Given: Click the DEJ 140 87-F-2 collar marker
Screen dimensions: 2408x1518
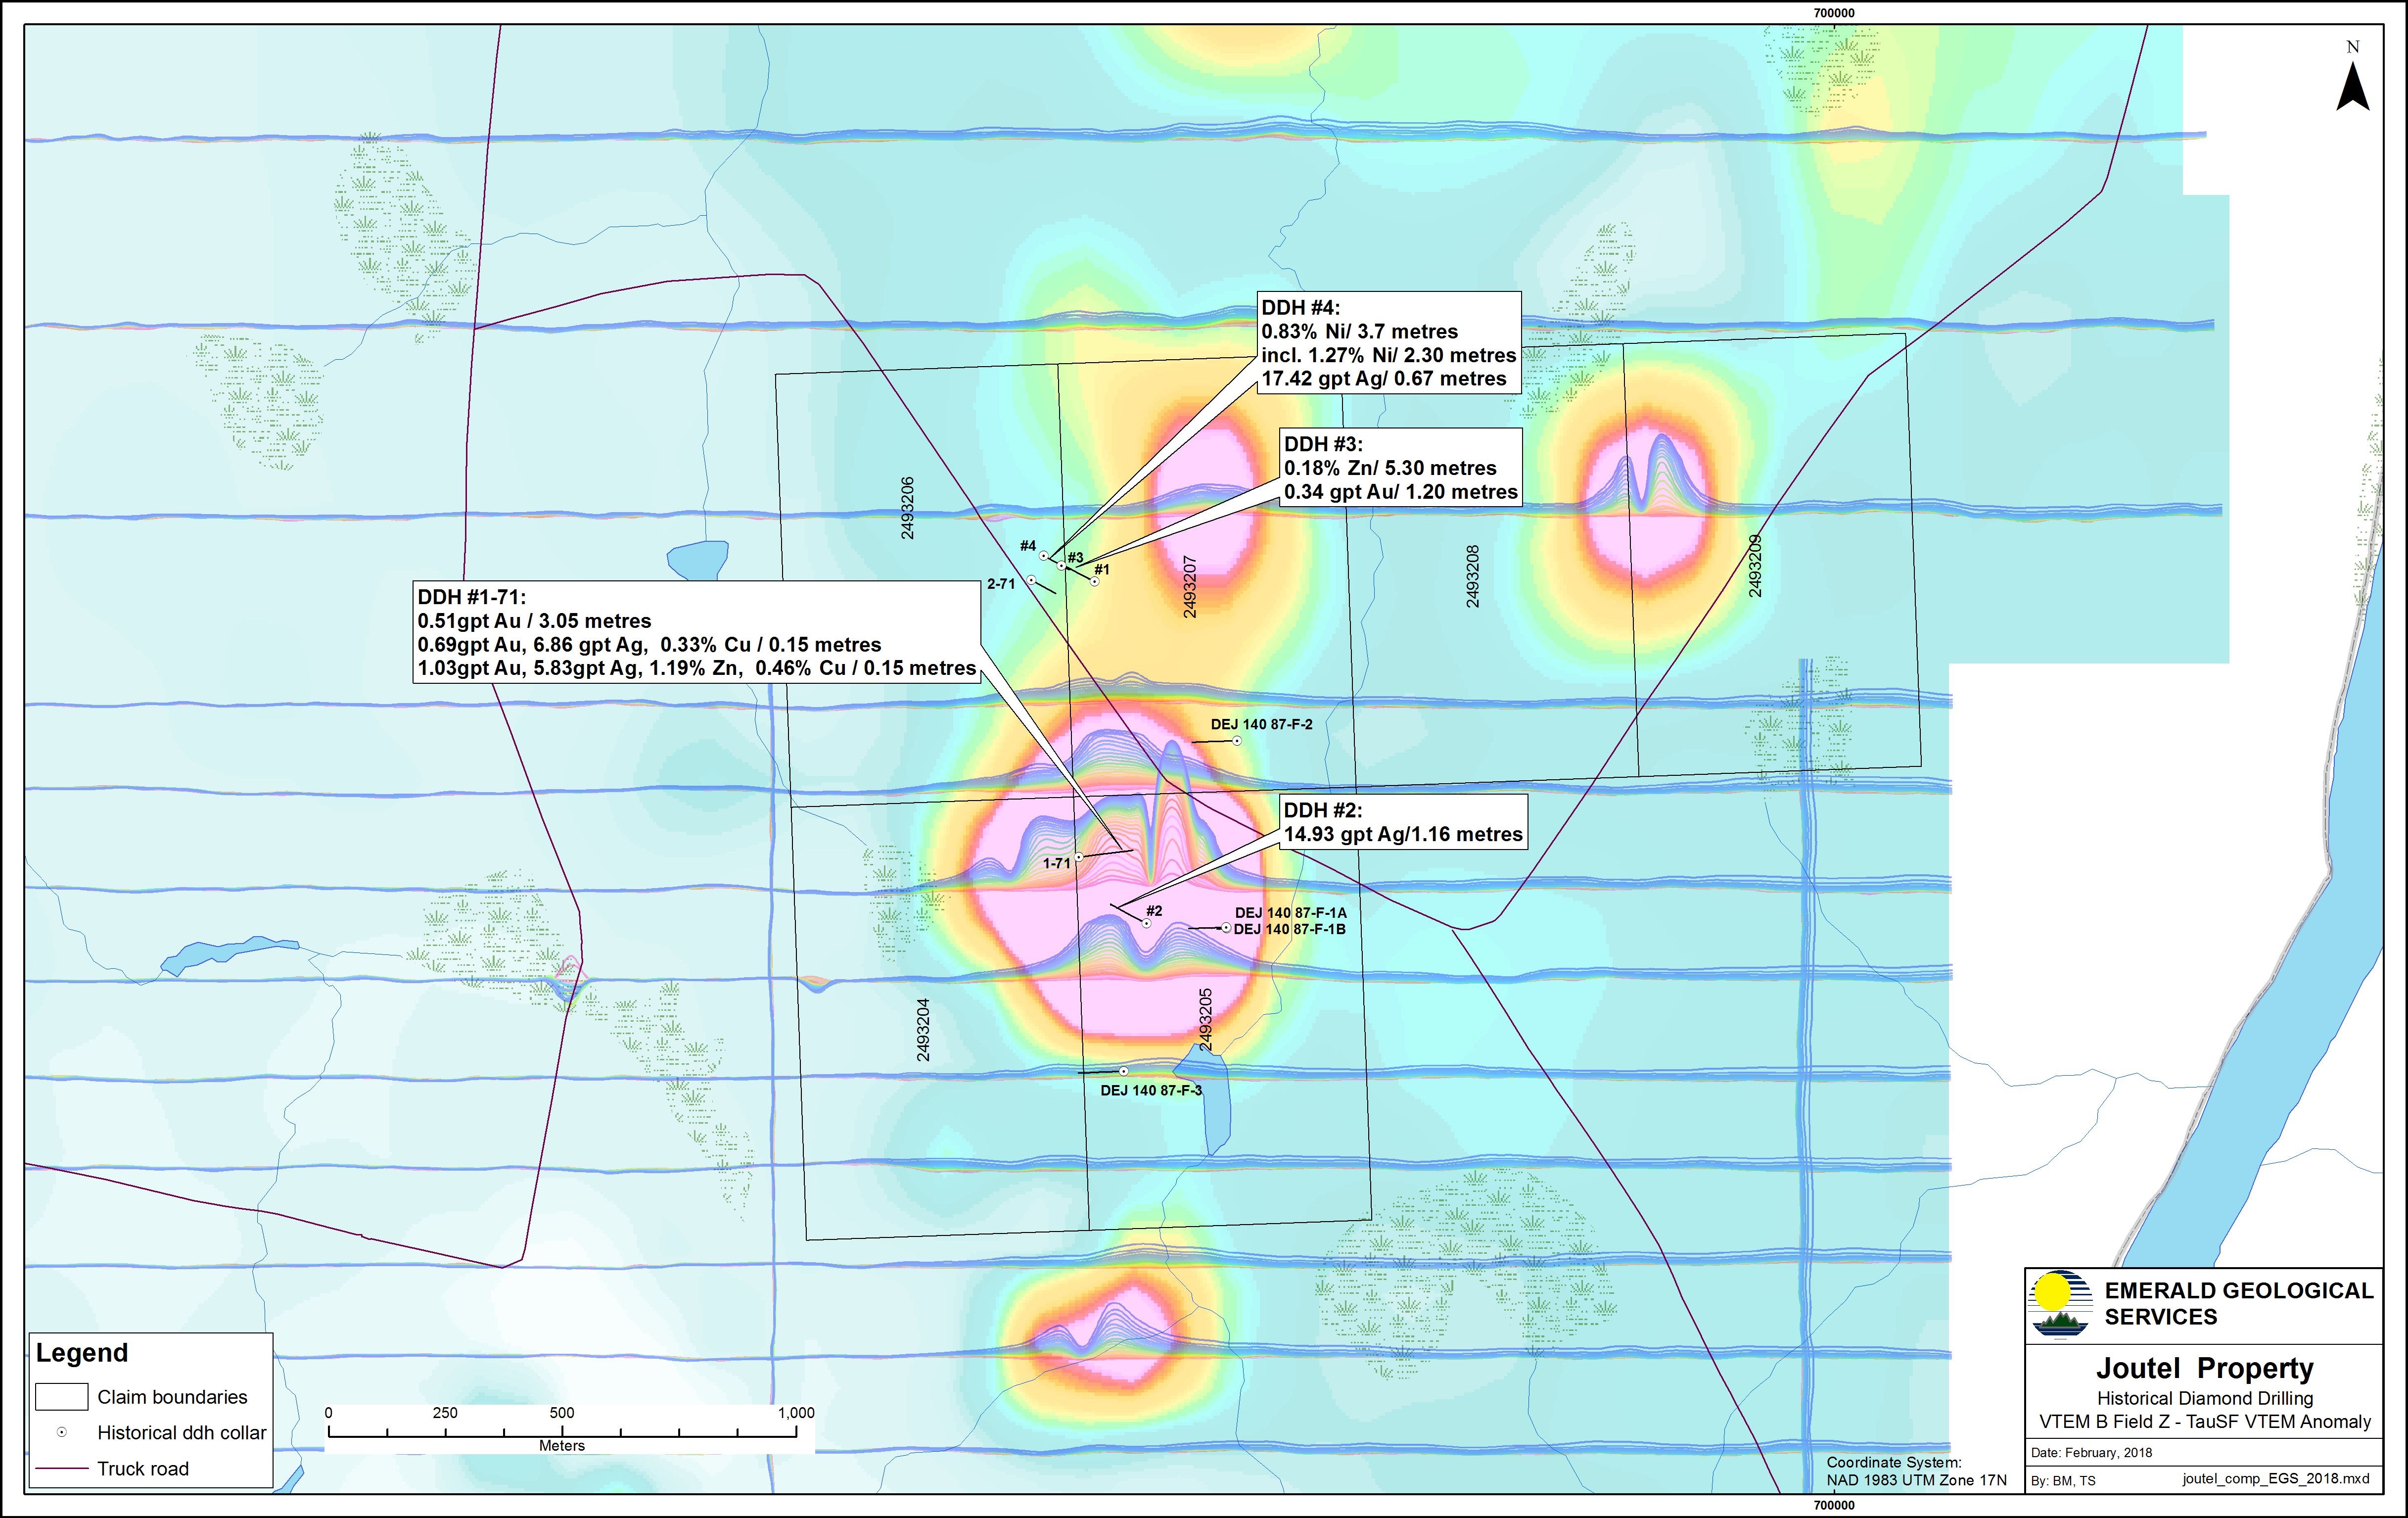Looking at the screenshot, I should point(1237,741).
